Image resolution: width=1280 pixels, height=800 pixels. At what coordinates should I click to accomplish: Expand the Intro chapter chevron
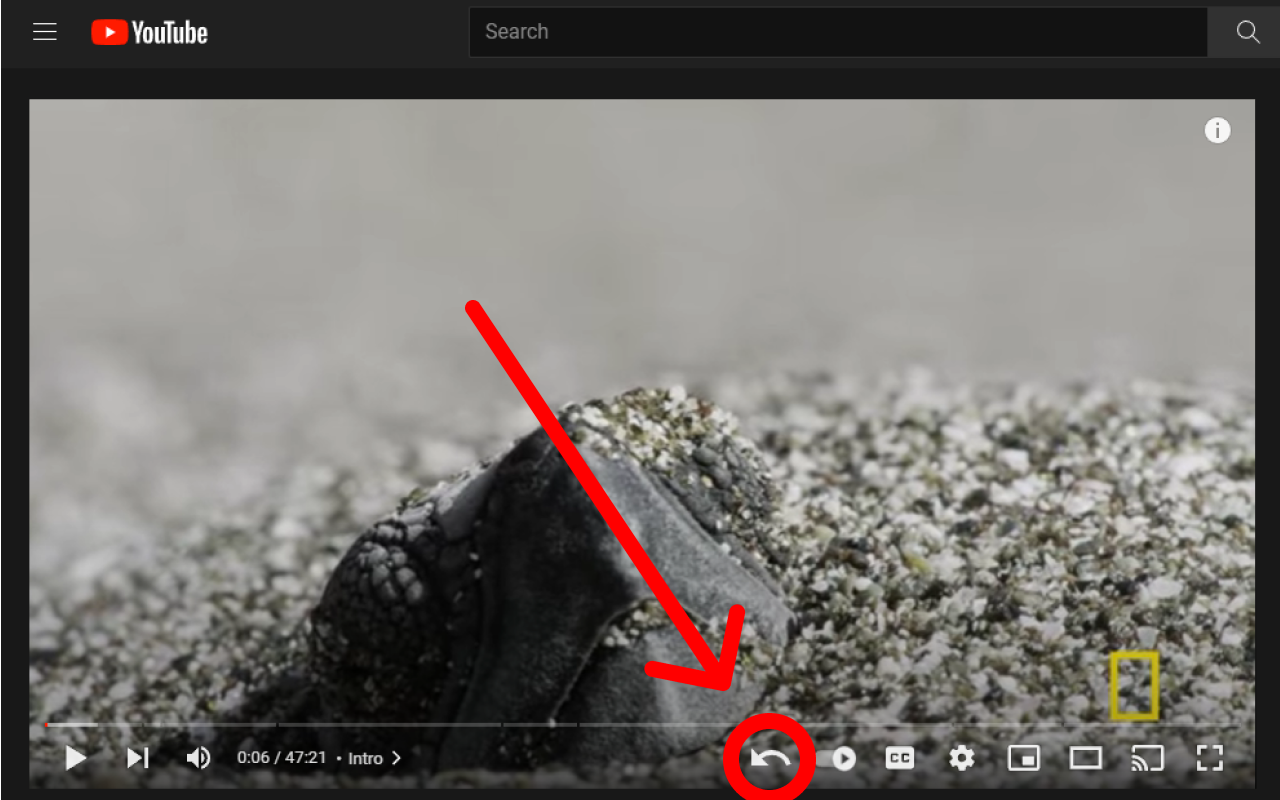click(396, 758)
